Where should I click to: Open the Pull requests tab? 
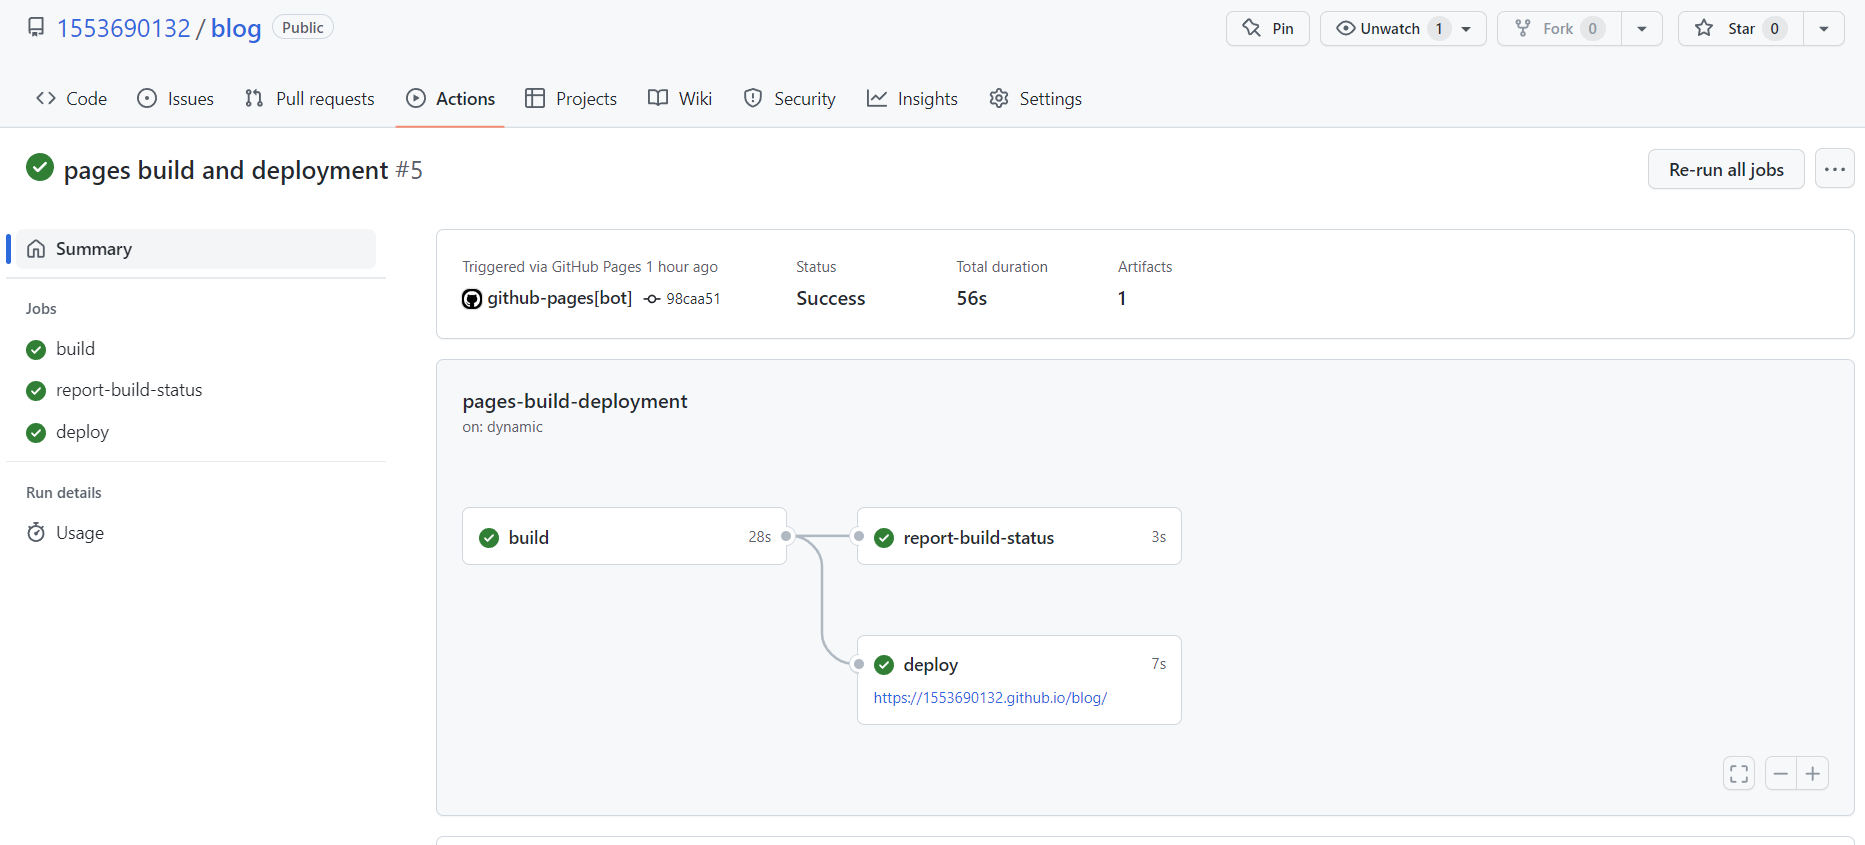[x=310, y=98]
